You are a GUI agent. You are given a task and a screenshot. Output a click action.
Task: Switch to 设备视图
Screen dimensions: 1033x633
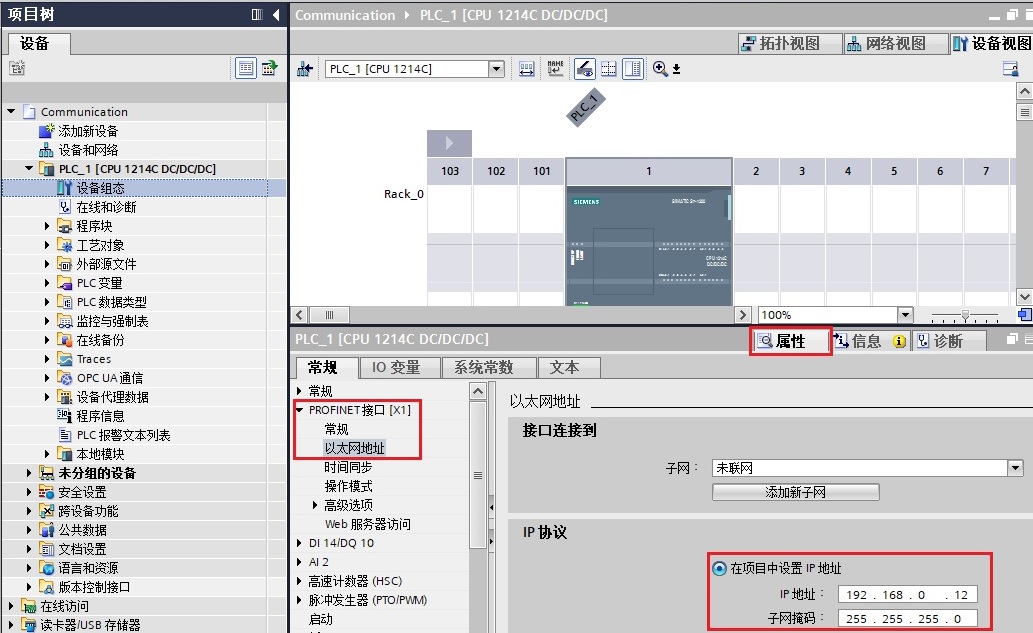click(991, 43)
